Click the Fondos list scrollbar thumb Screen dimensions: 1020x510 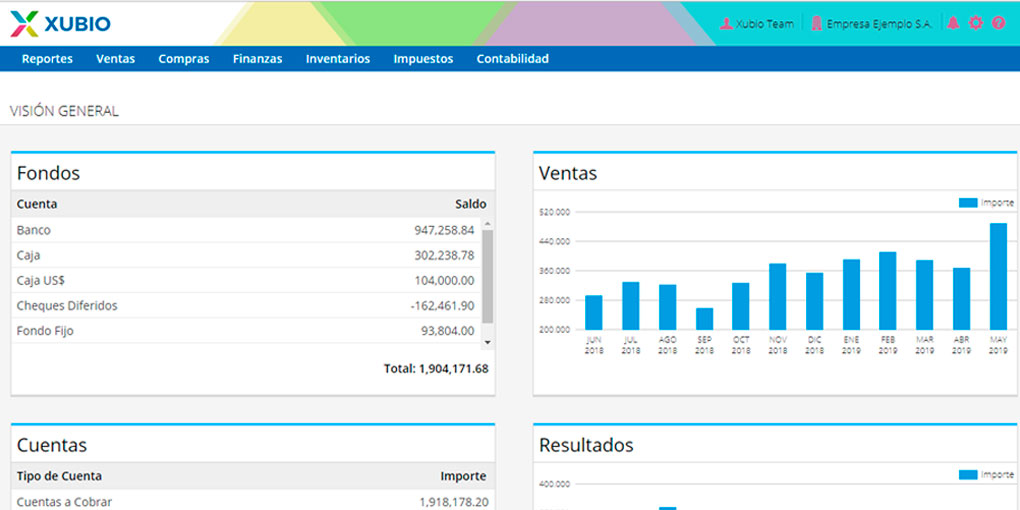click(487, 276)
